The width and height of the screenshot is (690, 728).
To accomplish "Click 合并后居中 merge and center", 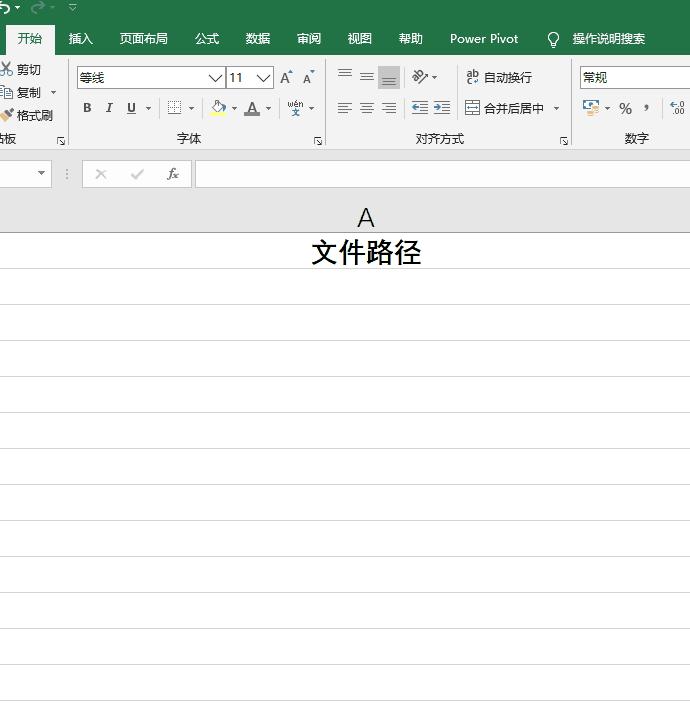I will (504, 108).
